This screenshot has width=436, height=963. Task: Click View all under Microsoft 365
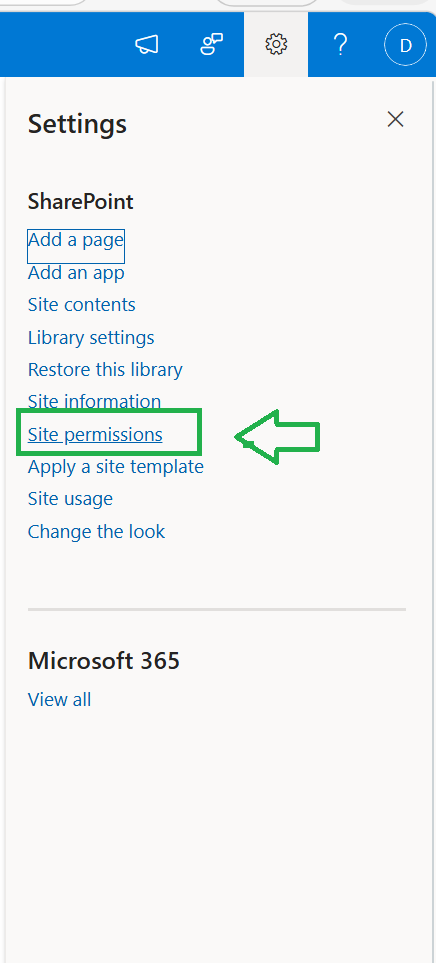(x=60, y=700)
